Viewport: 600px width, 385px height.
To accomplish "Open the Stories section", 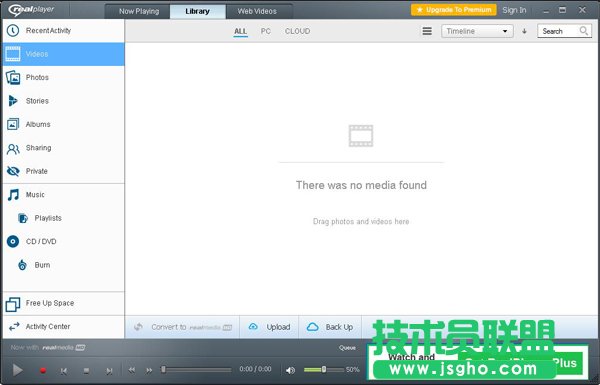I will (x=64, y=101).
